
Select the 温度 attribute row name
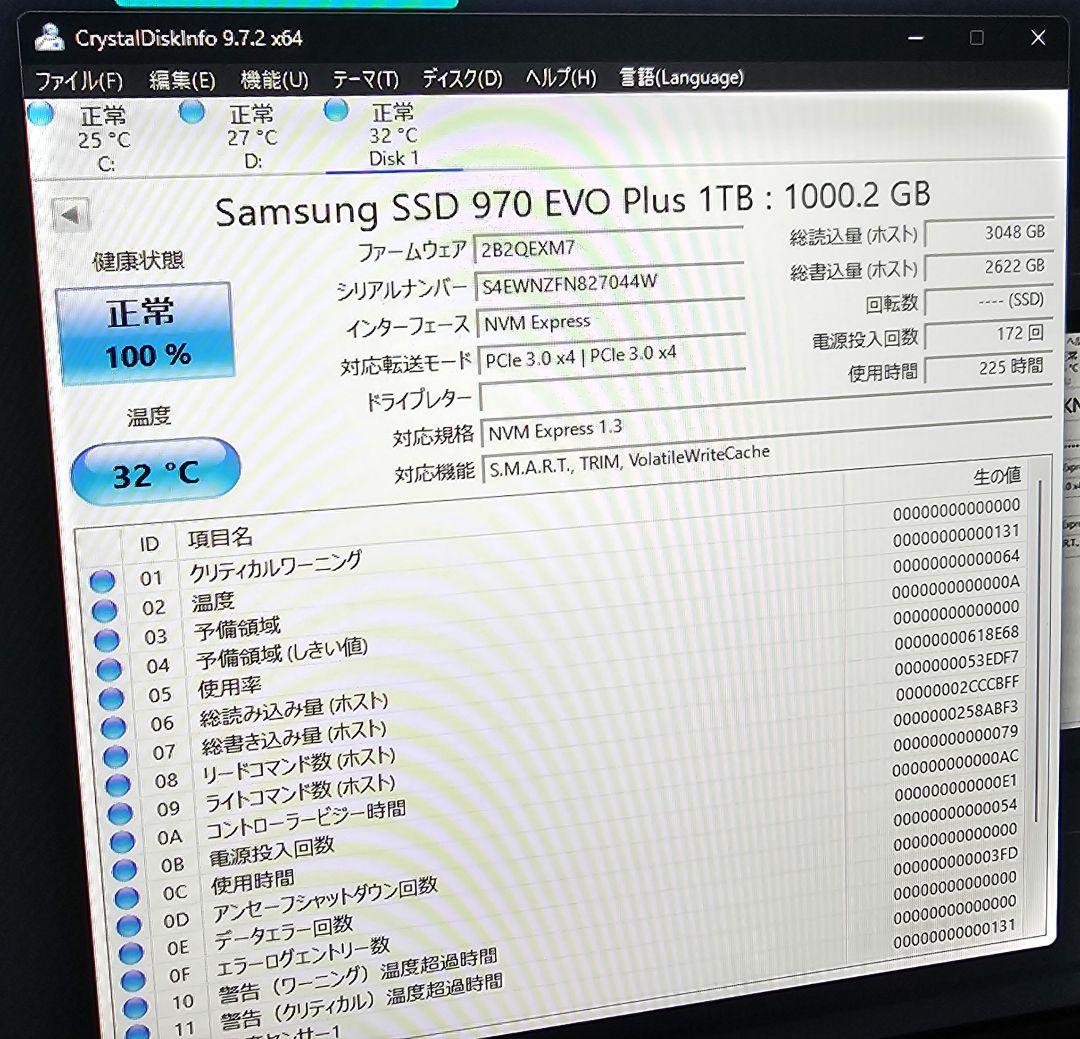point(213,602)
